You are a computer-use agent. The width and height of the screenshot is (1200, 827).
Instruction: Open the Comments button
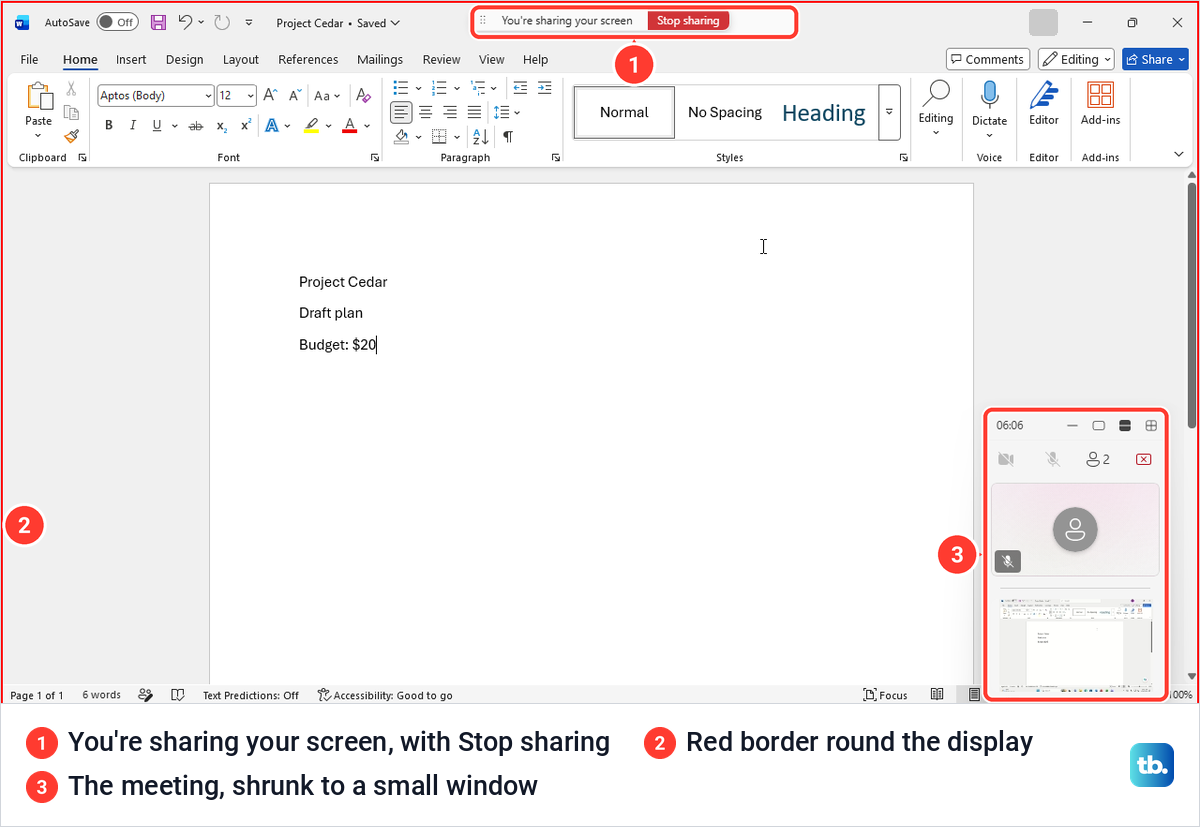coord(987,59)
